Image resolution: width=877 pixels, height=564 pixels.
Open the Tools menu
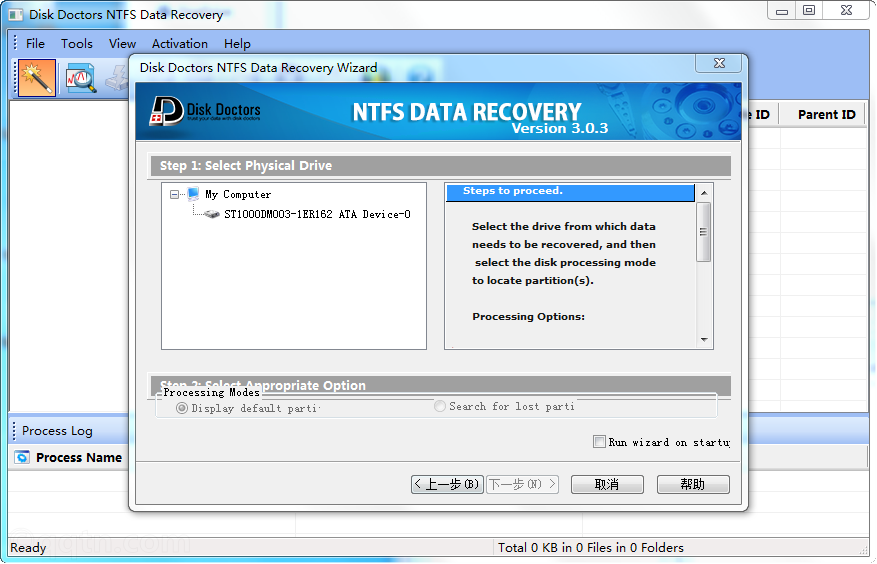tap(76, 44)
